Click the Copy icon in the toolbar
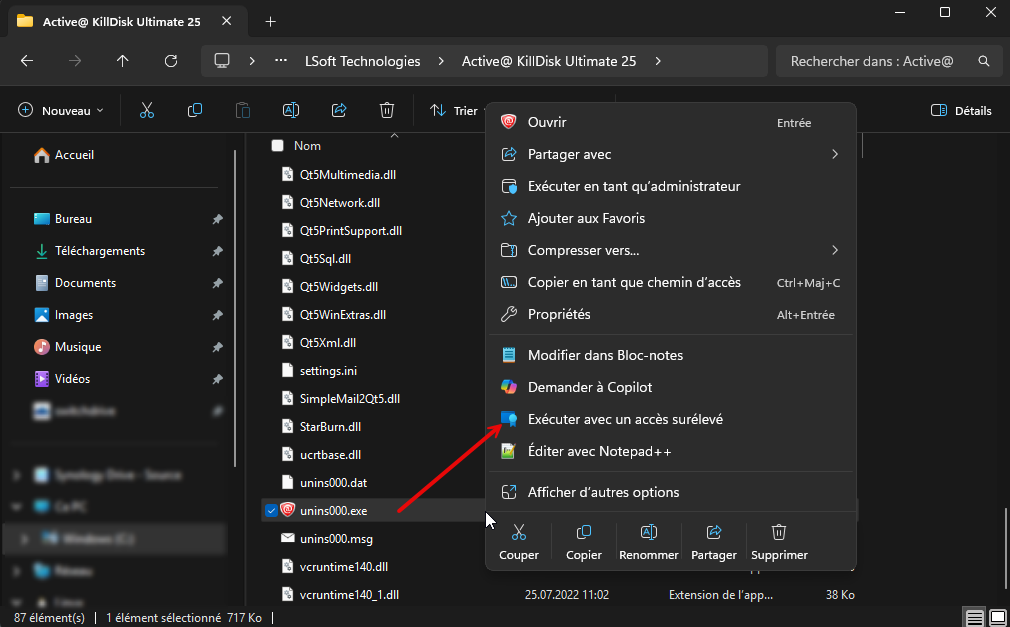The image size is (1010, 627). point(195,111)
